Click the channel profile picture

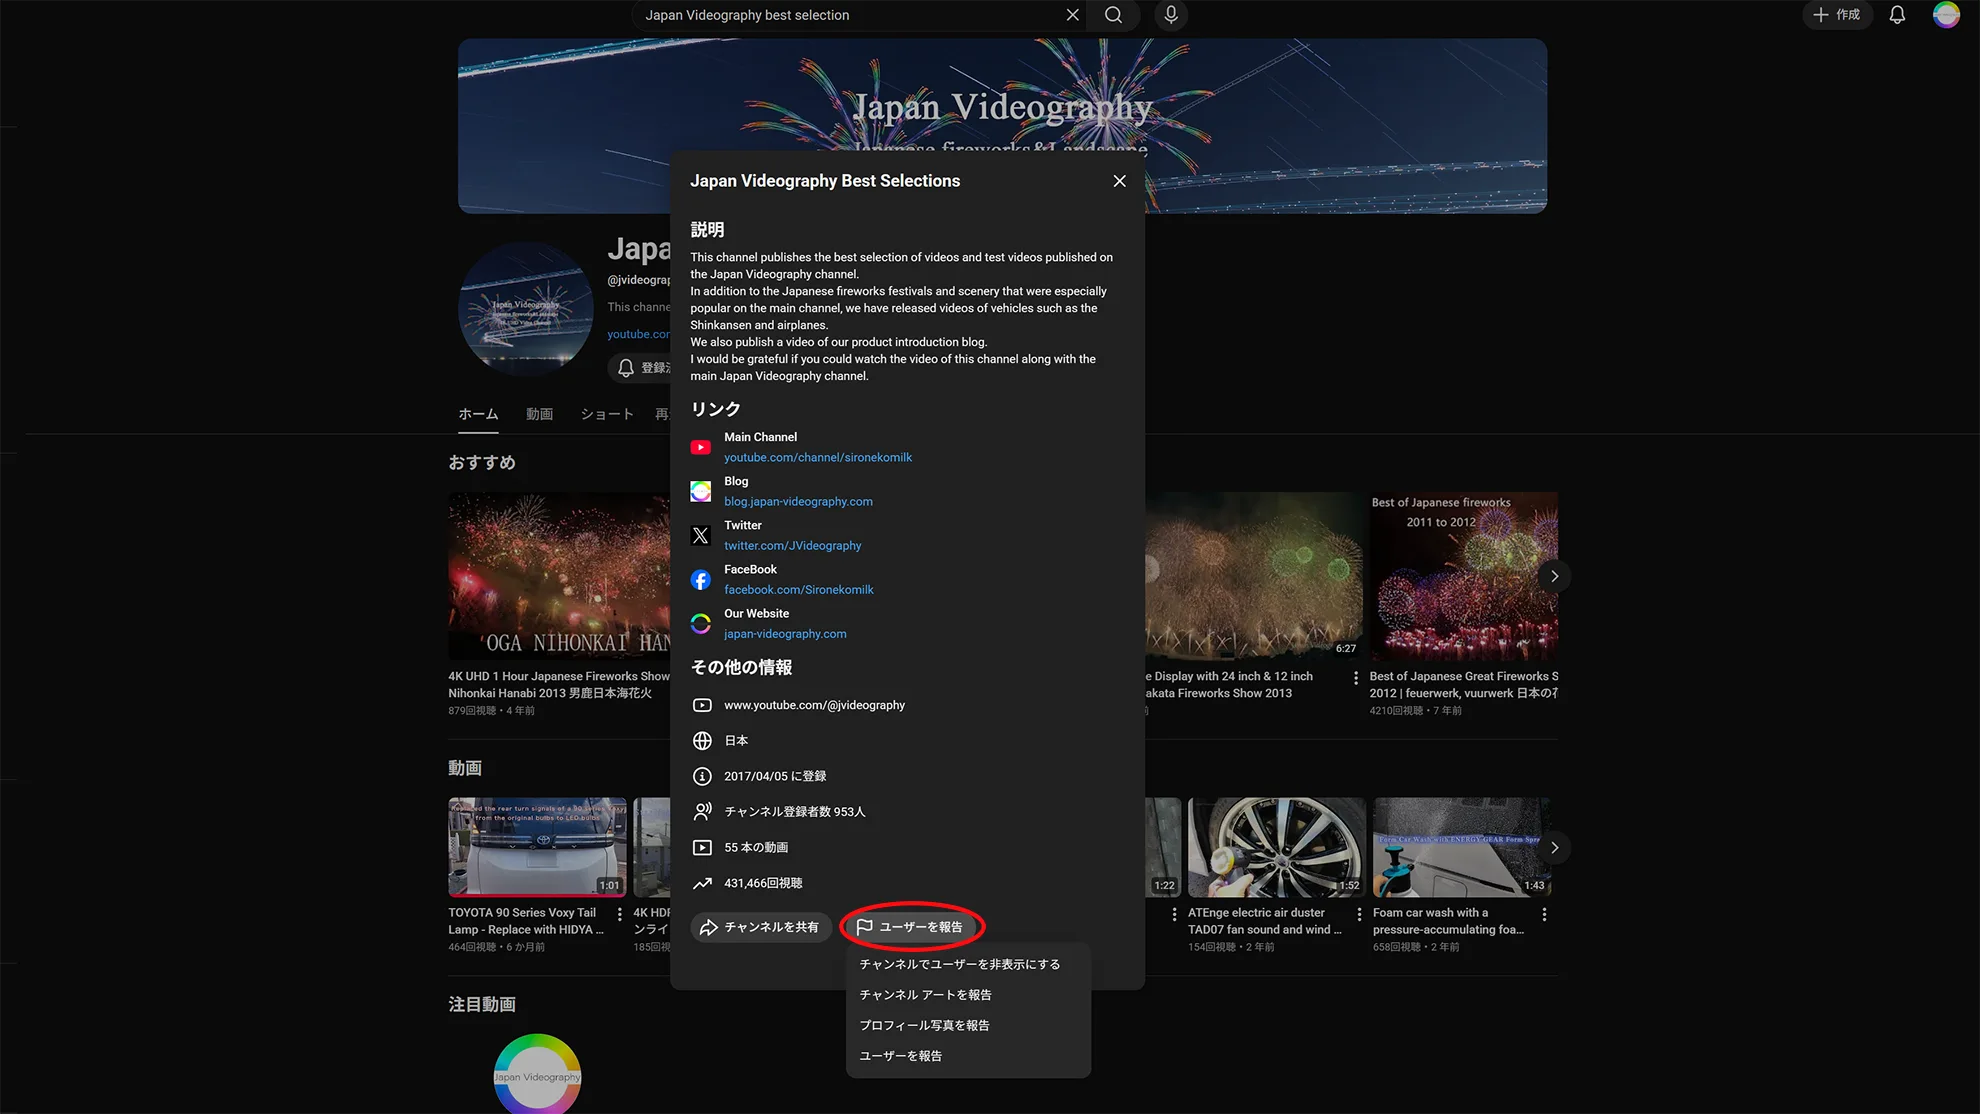click(526, 309)
